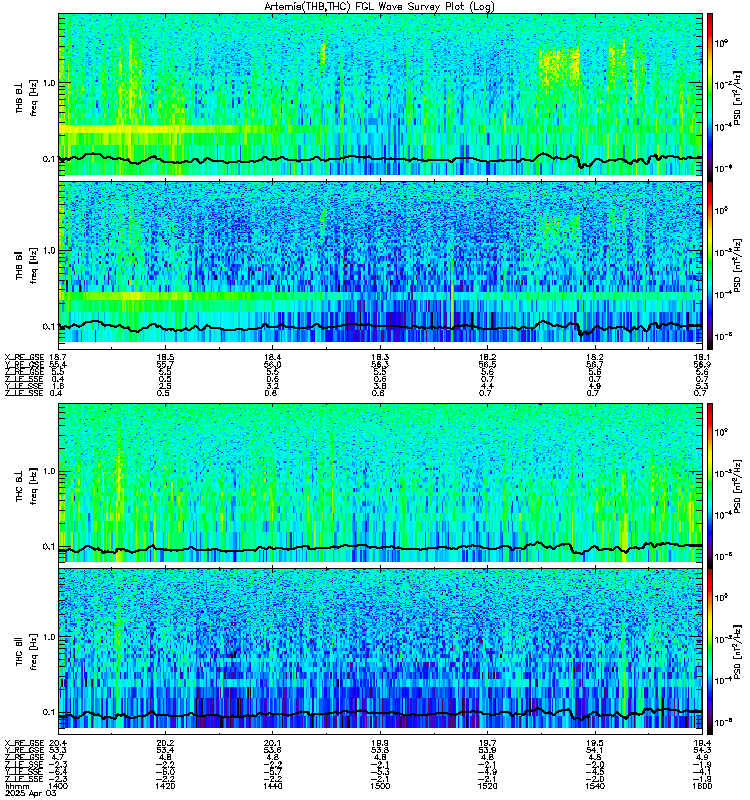
Task: Click the 'X_RE_GSE' row label under THC panels
Action: point(24,743)
